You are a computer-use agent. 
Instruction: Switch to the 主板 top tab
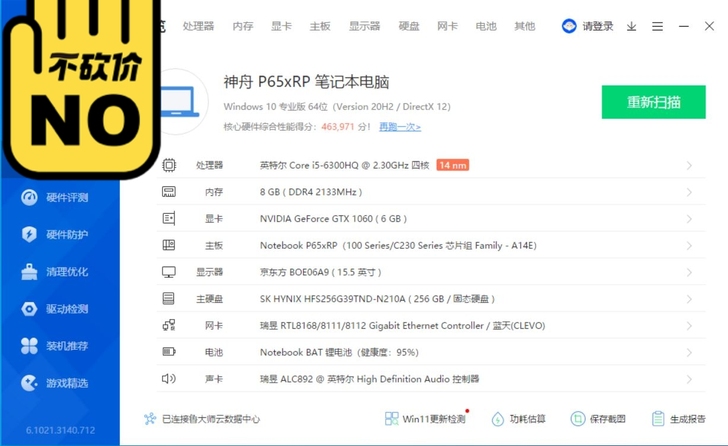pyautogui.click(x=320, y=26)
